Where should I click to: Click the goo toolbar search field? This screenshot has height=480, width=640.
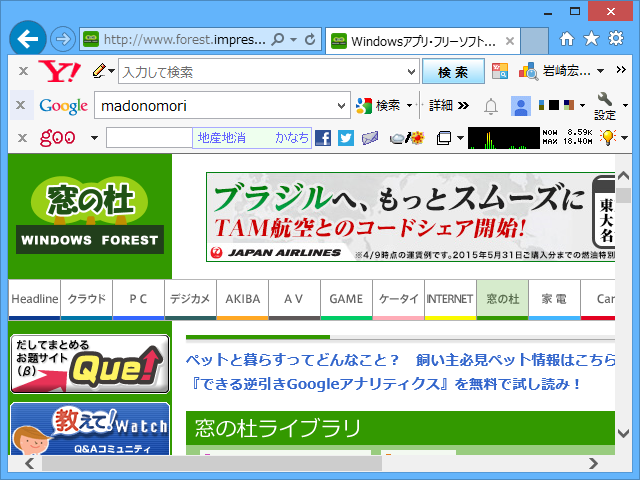coord(149,138)
